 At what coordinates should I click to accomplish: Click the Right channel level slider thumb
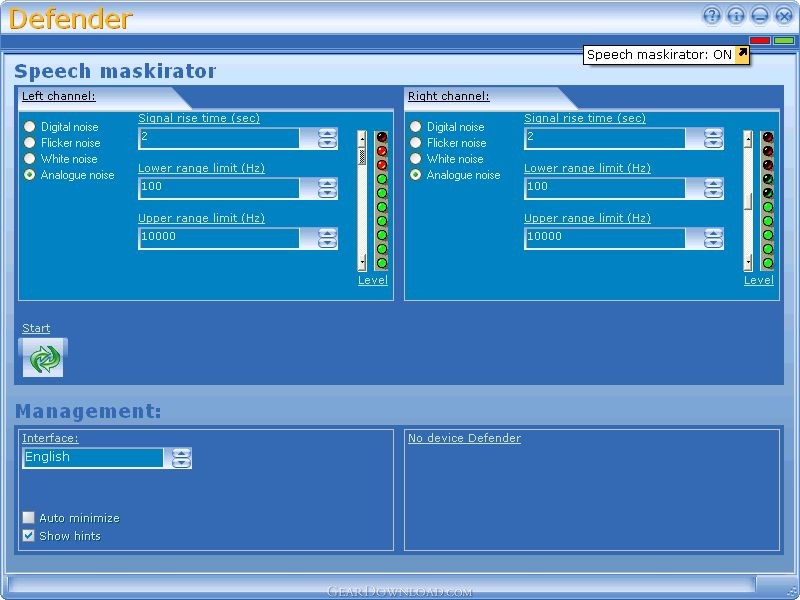point(748,202)
